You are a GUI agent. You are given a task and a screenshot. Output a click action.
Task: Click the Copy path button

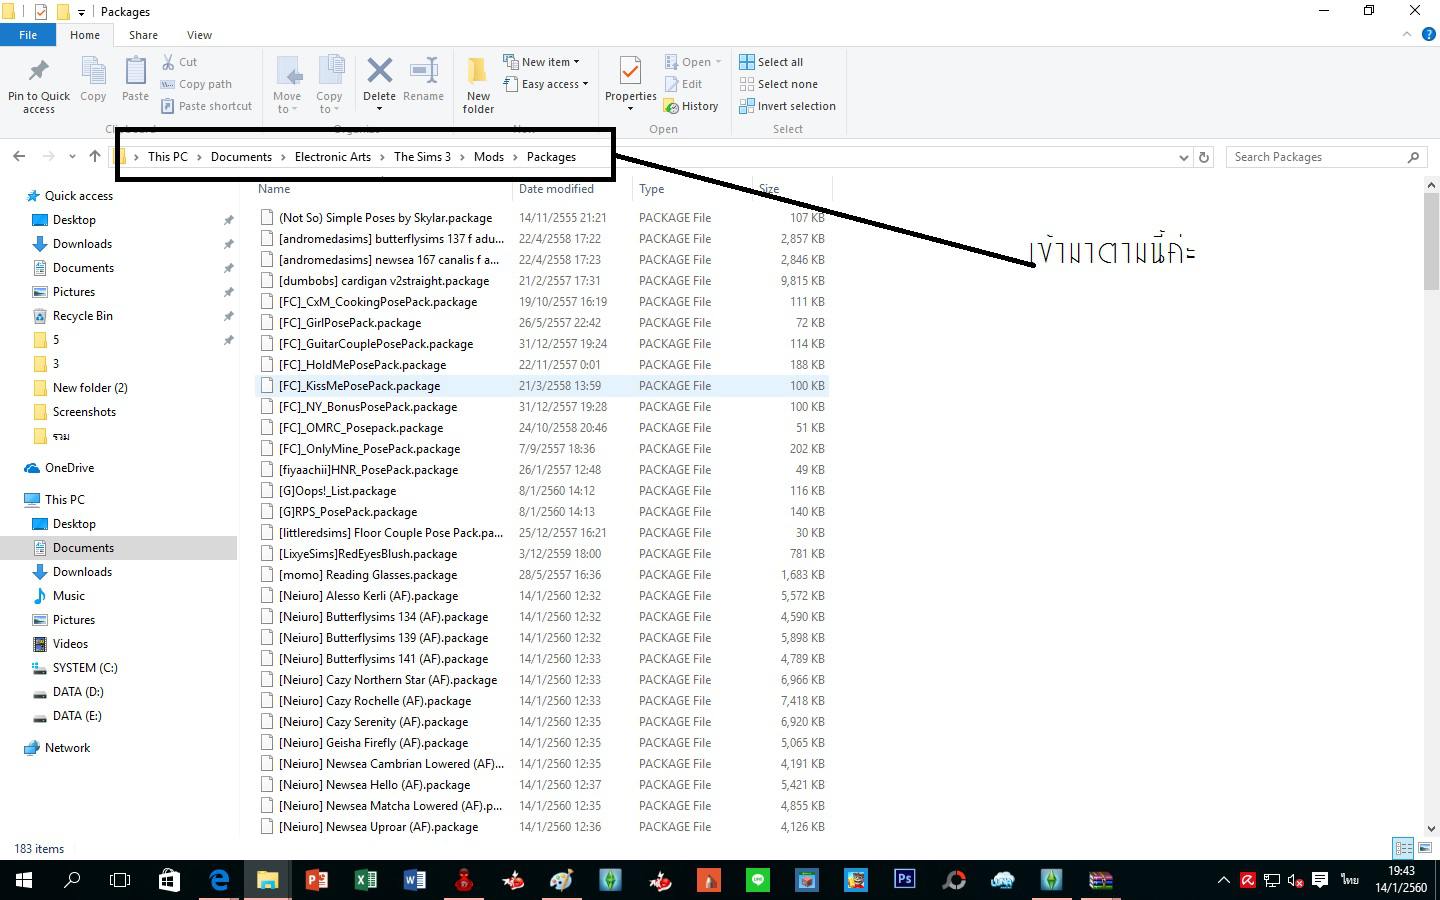[x=196, y=84]
